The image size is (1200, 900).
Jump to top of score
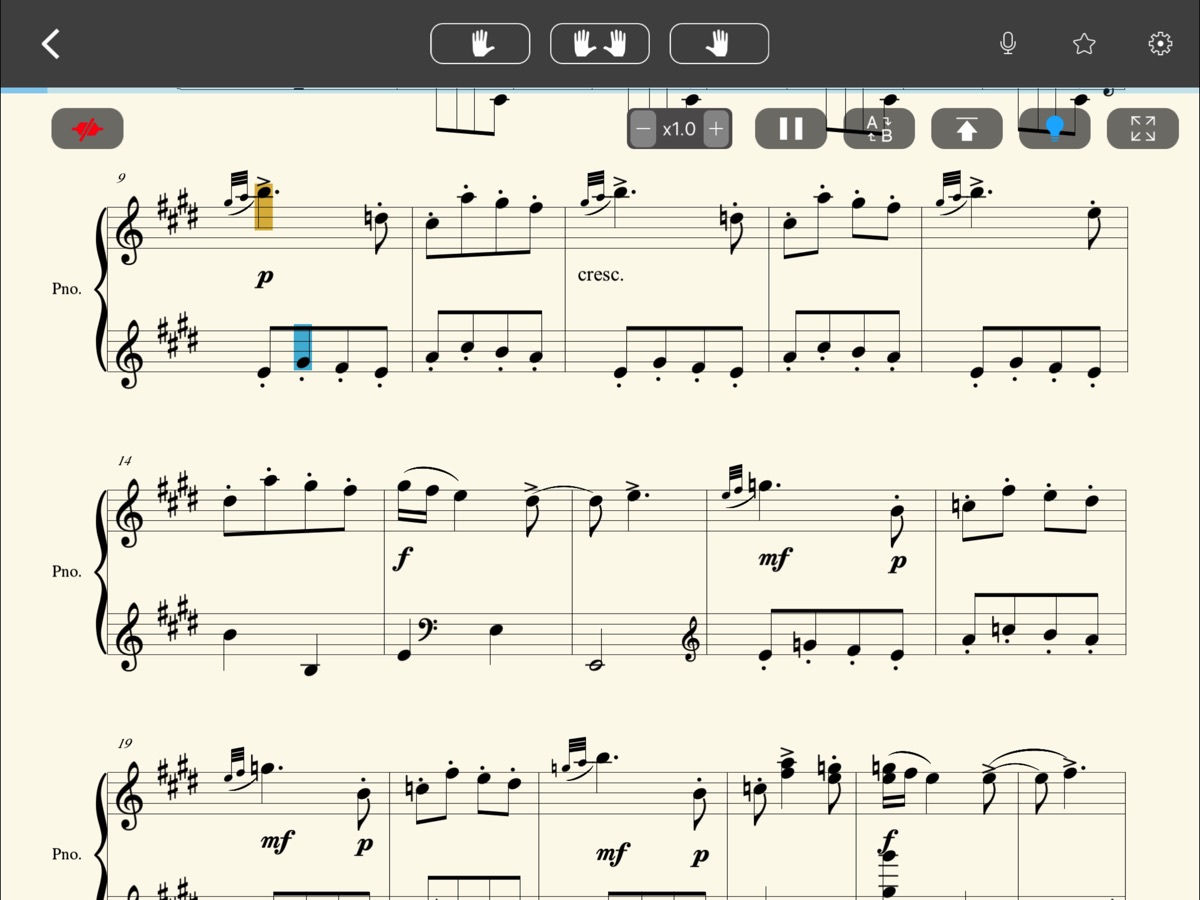(967, 129)
